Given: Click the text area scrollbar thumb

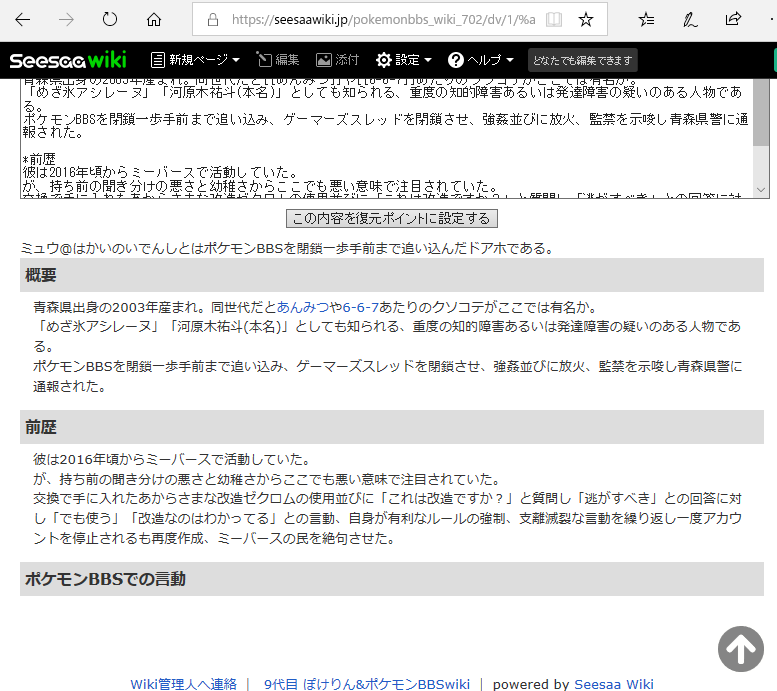Looking at the screenshot, I should (x=761, y=113).
